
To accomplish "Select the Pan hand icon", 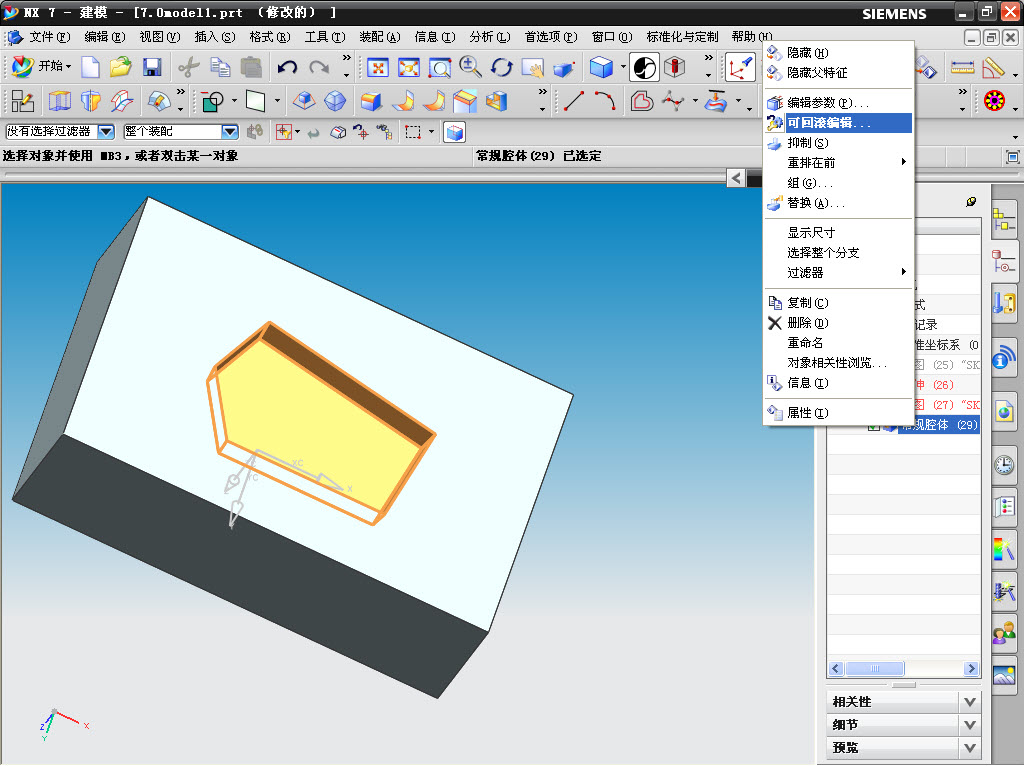I will pyautogui.click(x=532, y=67).
